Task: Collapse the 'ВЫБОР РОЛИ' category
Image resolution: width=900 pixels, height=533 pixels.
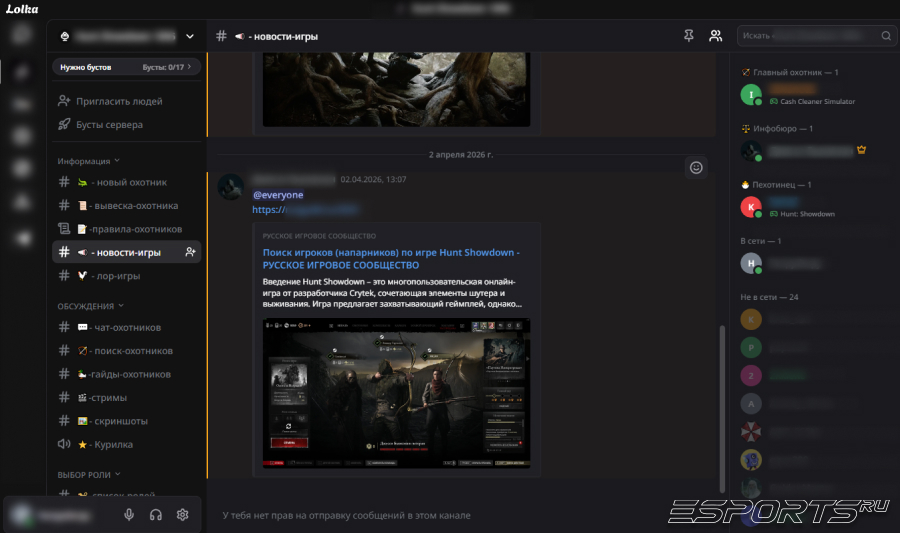Action: click(89, 475)
